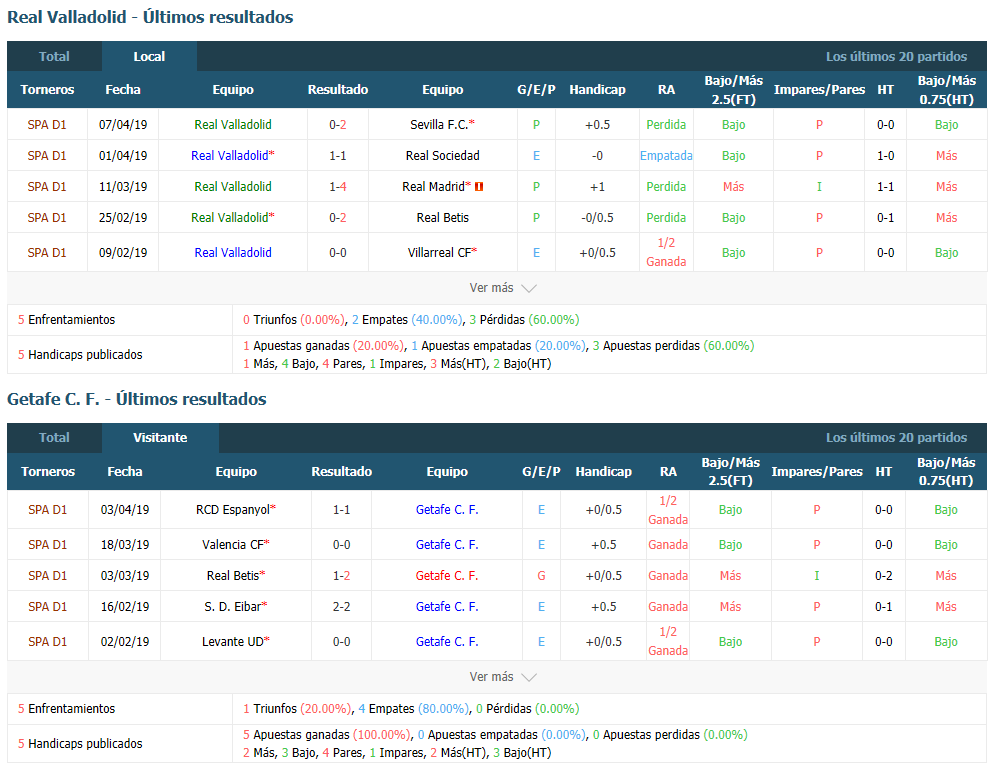The image size is (994, 768).
Task: Click SPA D1 in the 02/02/19 row
Action: (x=48, y=642)
